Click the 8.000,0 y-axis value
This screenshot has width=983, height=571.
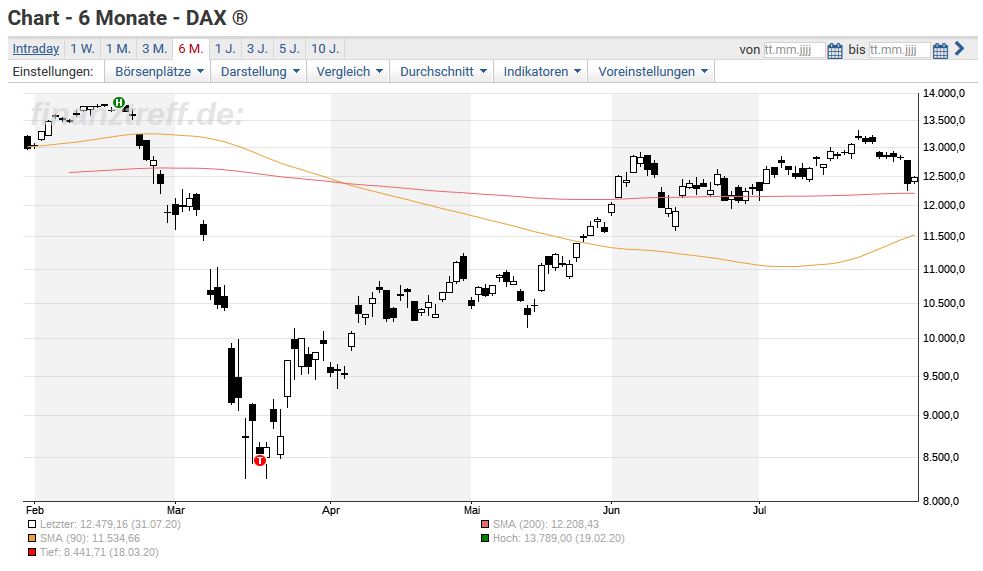coord(940,501)
